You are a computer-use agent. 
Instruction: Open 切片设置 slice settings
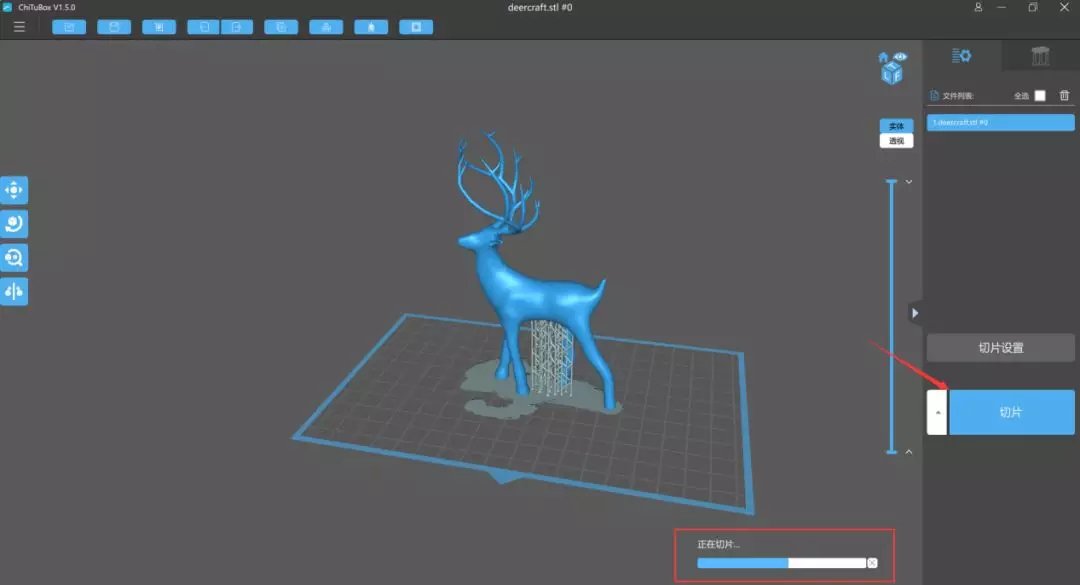pyautogui.click(x=1000, y=348)
